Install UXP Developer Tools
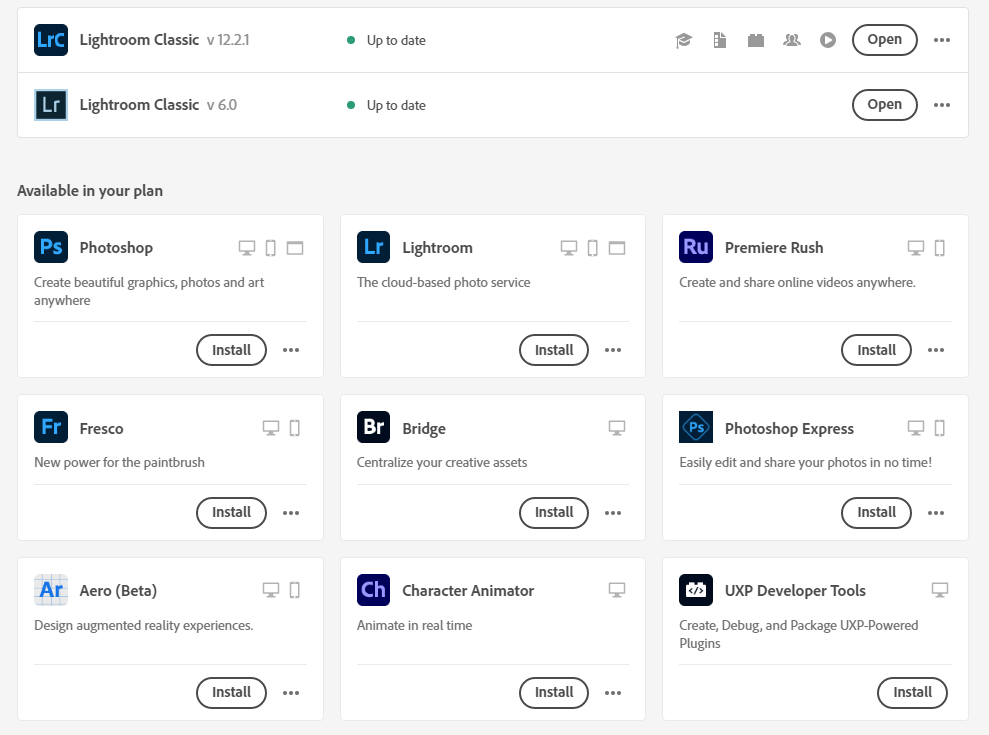989x735 pixels. [912, 692]
